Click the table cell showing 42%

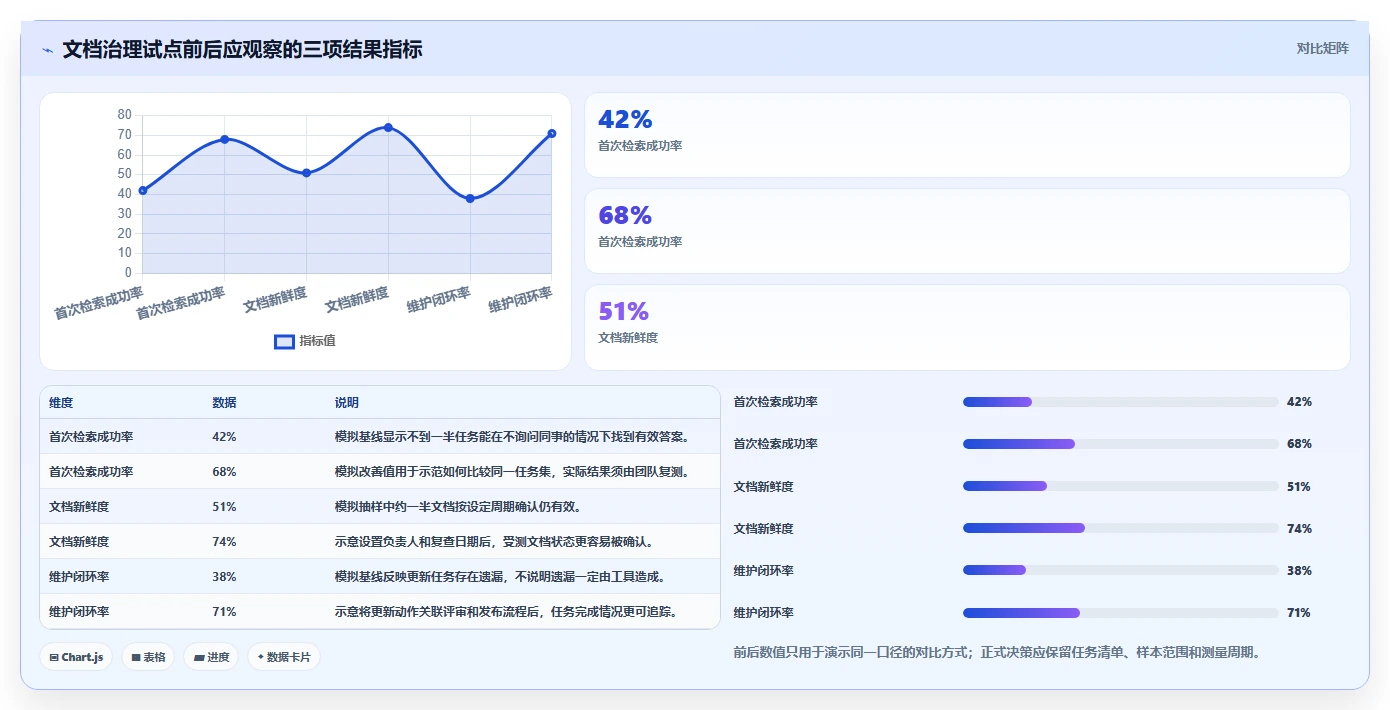click(x=224, y=437)
